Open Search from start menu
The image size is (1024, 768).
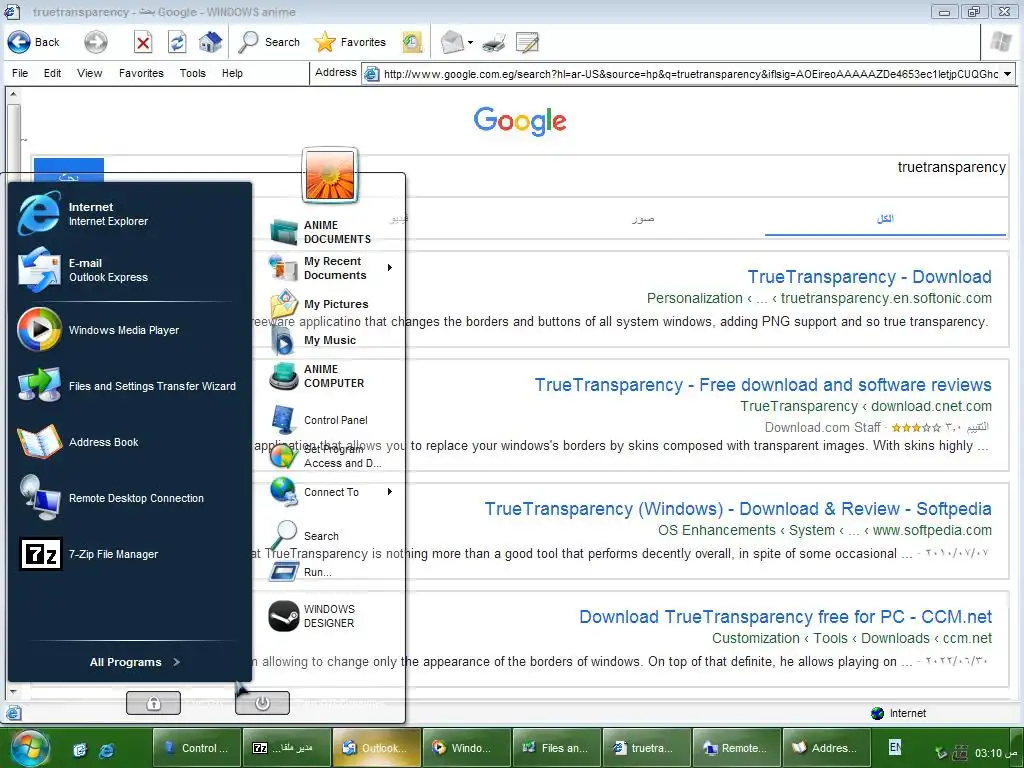[x=332, y=536]
